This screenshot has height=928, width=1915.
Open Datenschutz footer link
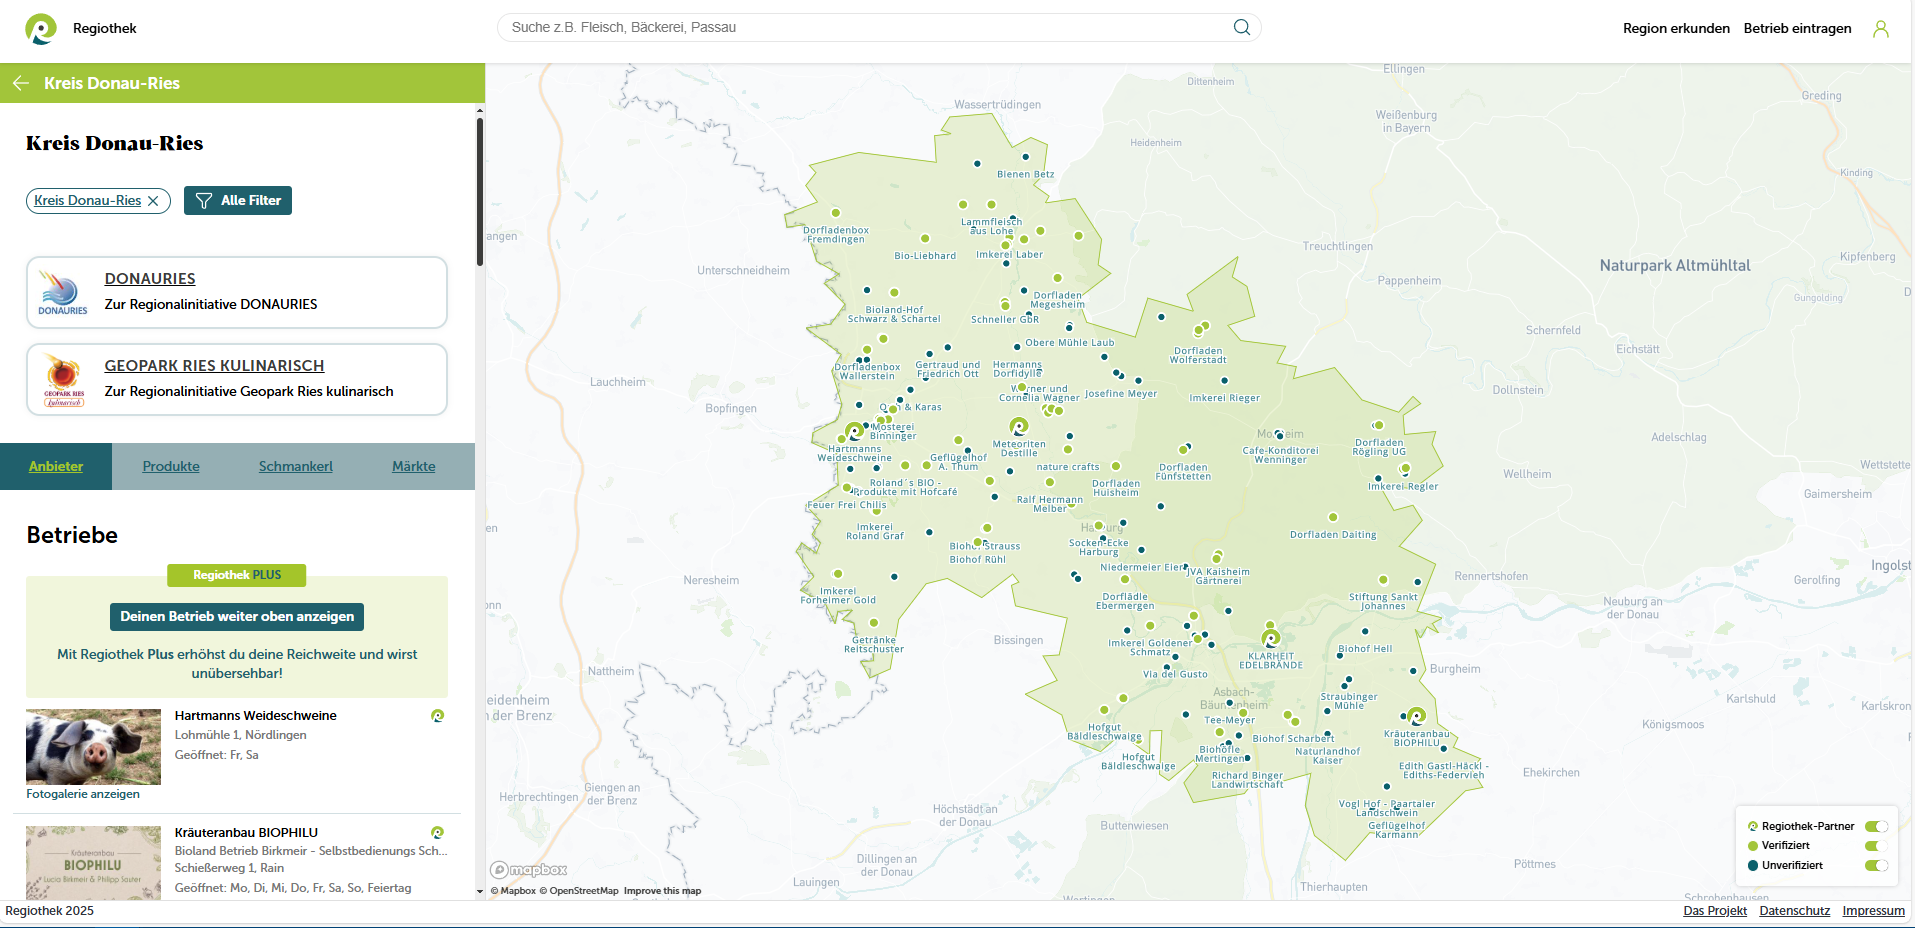[x=1795, y=911]
